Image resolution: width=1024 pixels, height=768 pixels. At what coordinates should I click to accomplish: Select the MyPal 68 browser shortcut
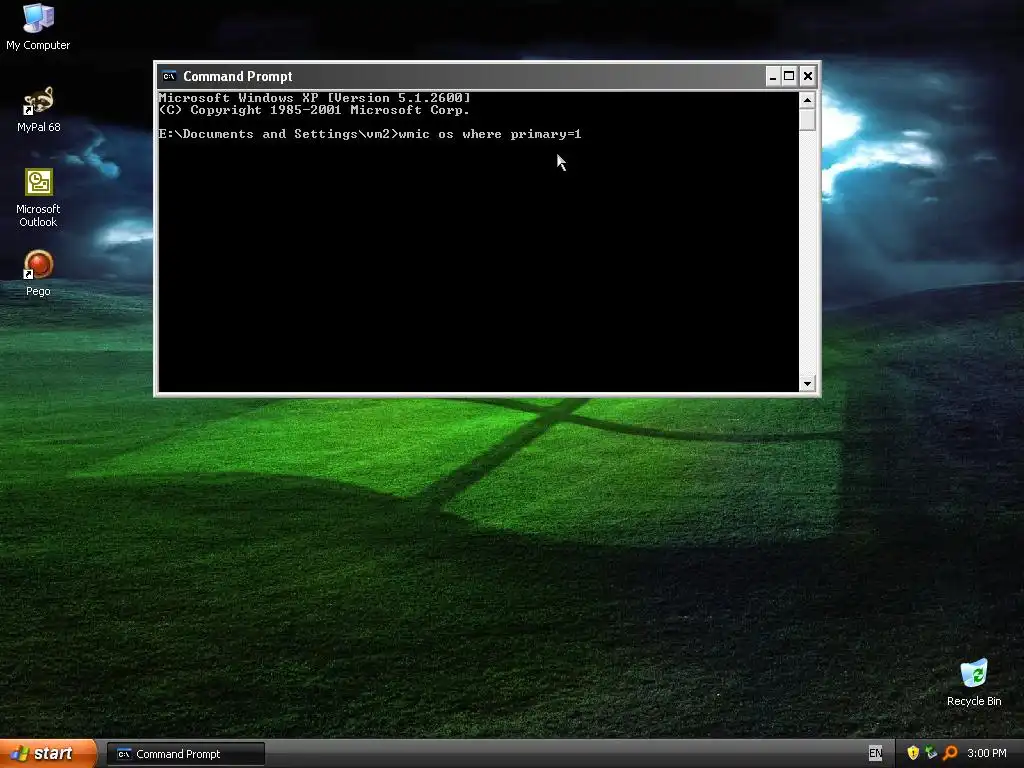point(38,110)
